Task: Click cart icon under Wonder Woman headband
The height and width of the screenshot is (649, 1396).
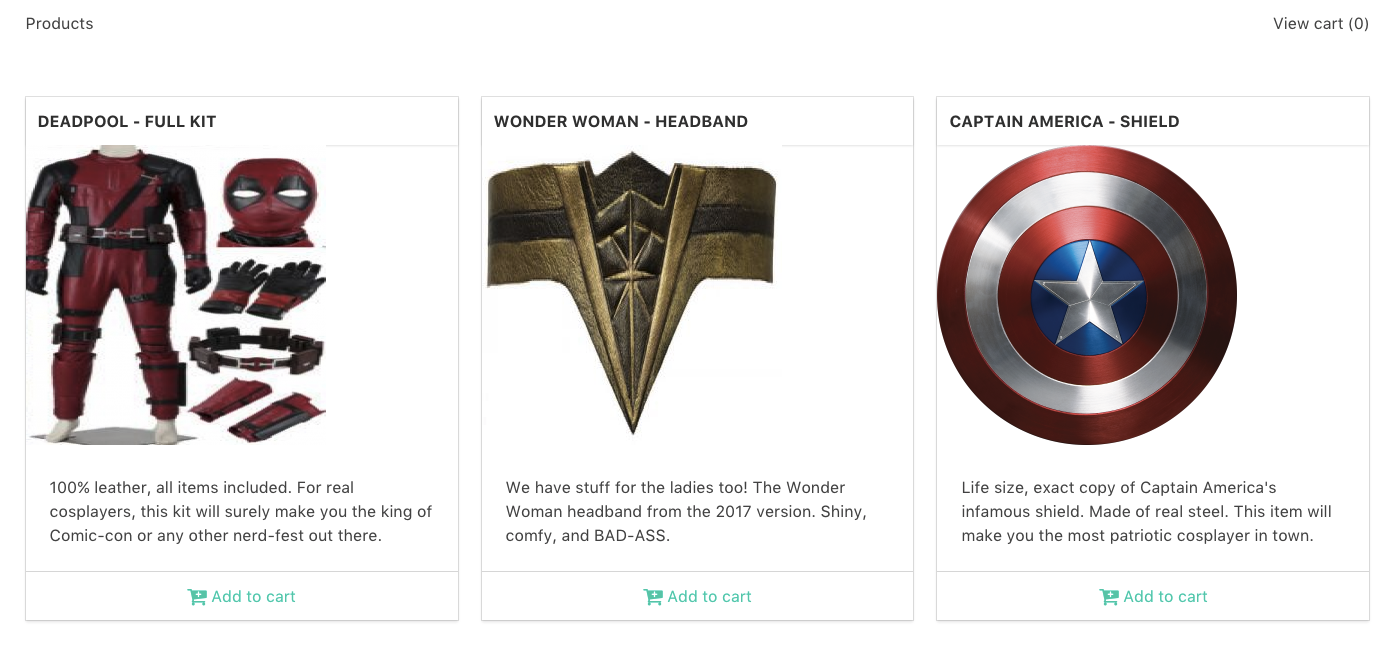Action: click(x=653, y=597)
